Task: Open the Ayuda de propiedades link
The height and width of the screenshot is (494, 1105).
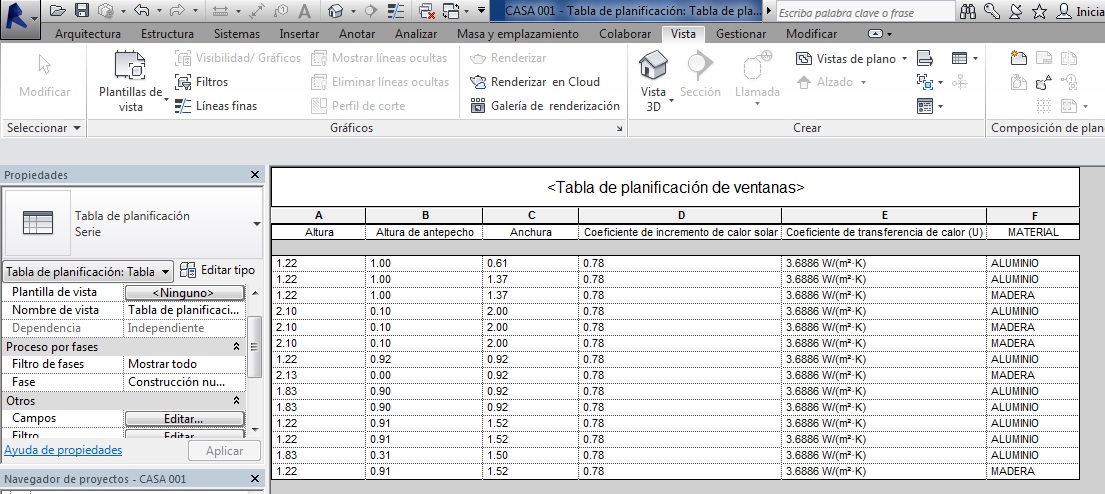Action: pyautogui.click(x=63, y=451)
